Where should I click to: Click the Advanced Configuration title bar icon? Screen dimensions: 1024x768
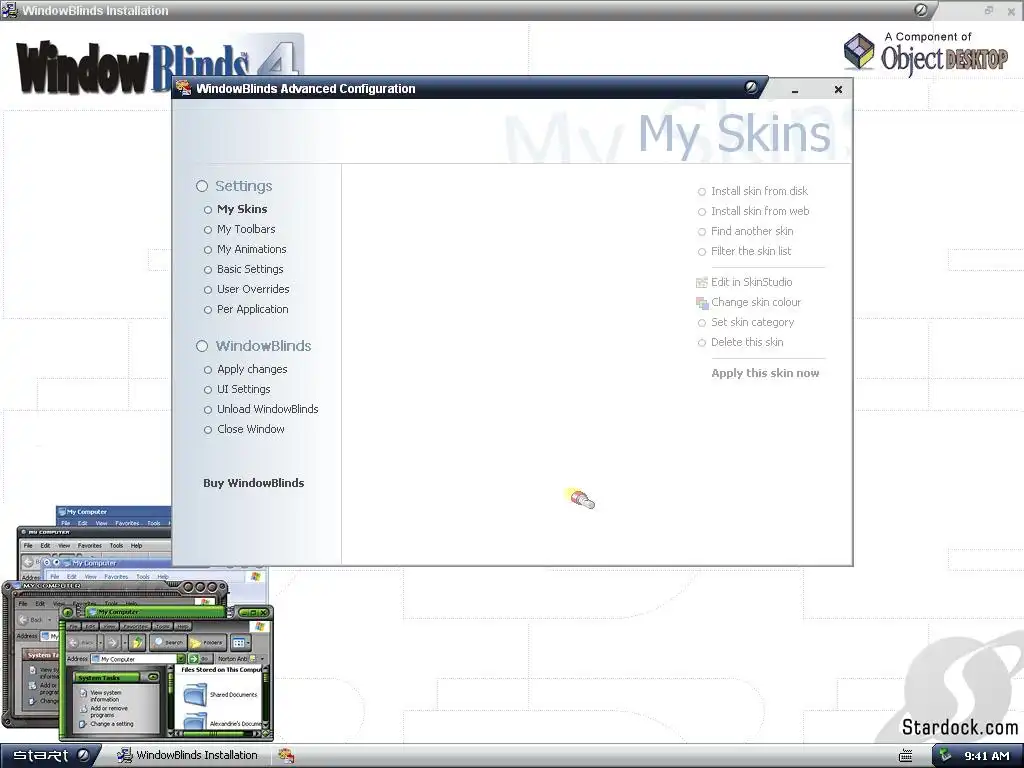(x=184, y=88)
